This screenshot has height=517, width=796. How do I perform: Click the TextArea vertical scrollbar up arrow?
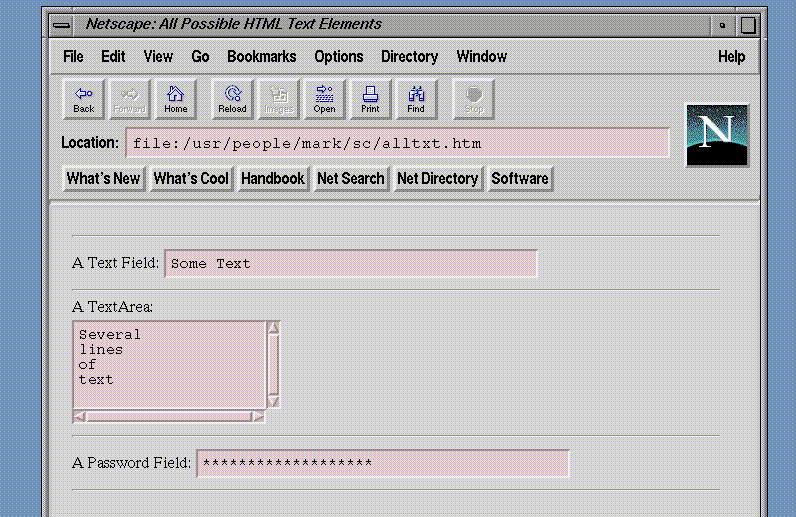[x=273, y=328]
